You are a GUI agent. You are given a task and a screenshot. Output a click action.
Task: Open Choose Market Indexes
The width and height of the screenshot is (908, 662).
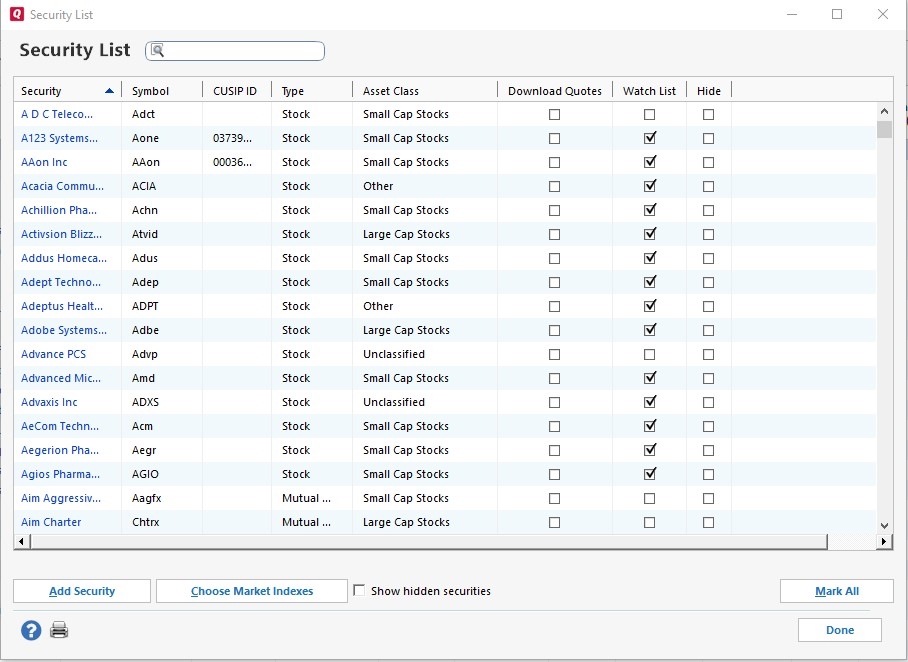coord(252,591)
